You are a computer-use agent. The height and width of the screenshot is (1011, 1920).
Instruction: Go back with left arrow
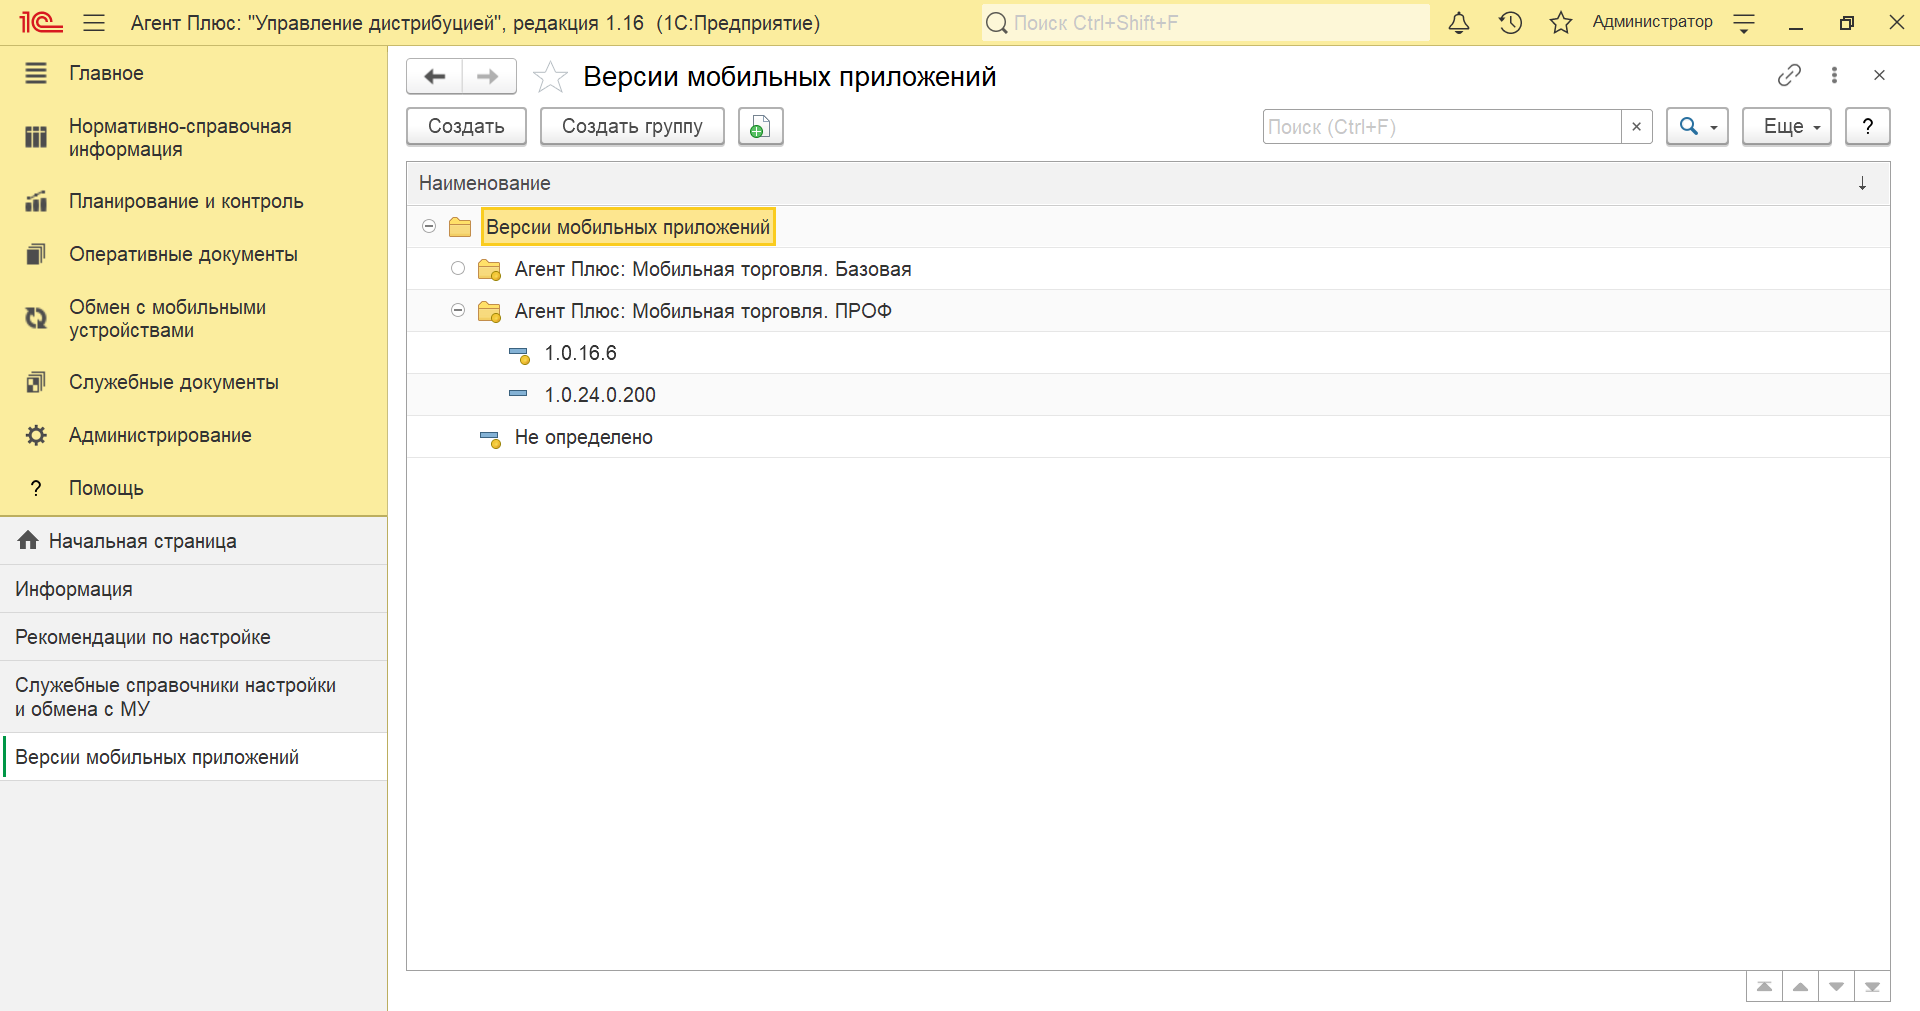[x=435, y=76]
